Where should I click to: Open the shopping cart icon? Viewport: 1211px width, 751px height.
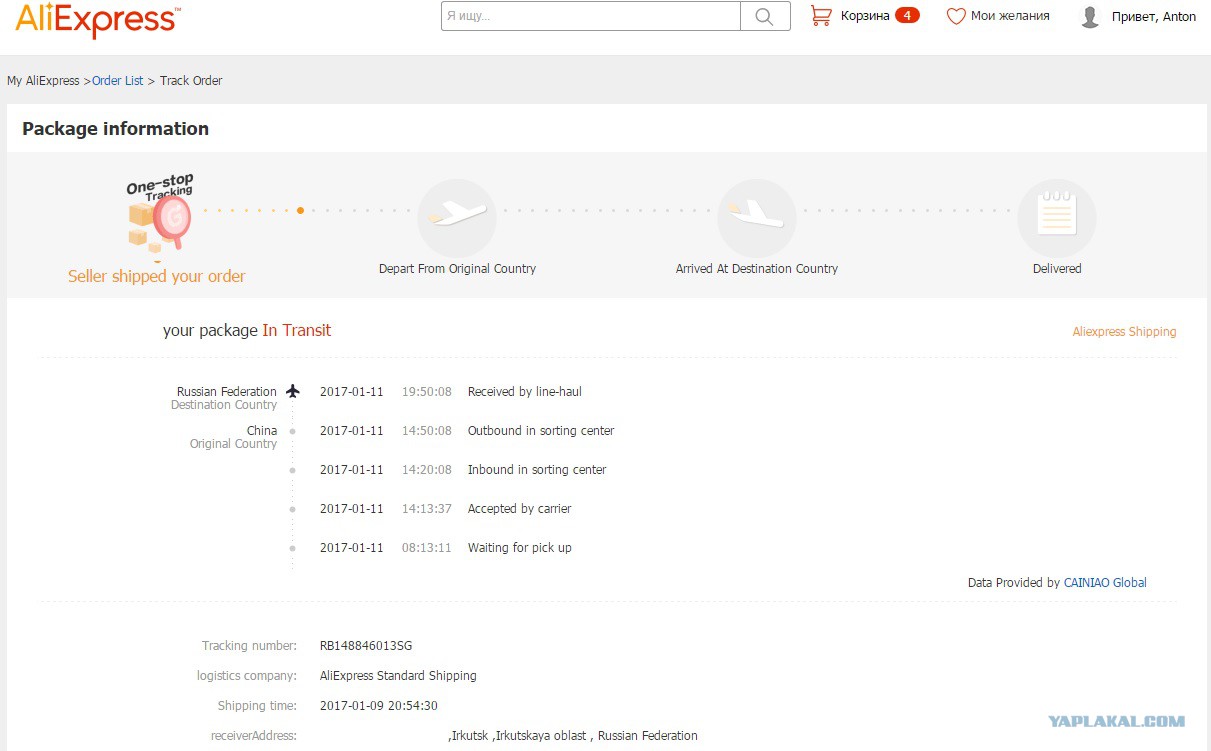click(821, 15)
